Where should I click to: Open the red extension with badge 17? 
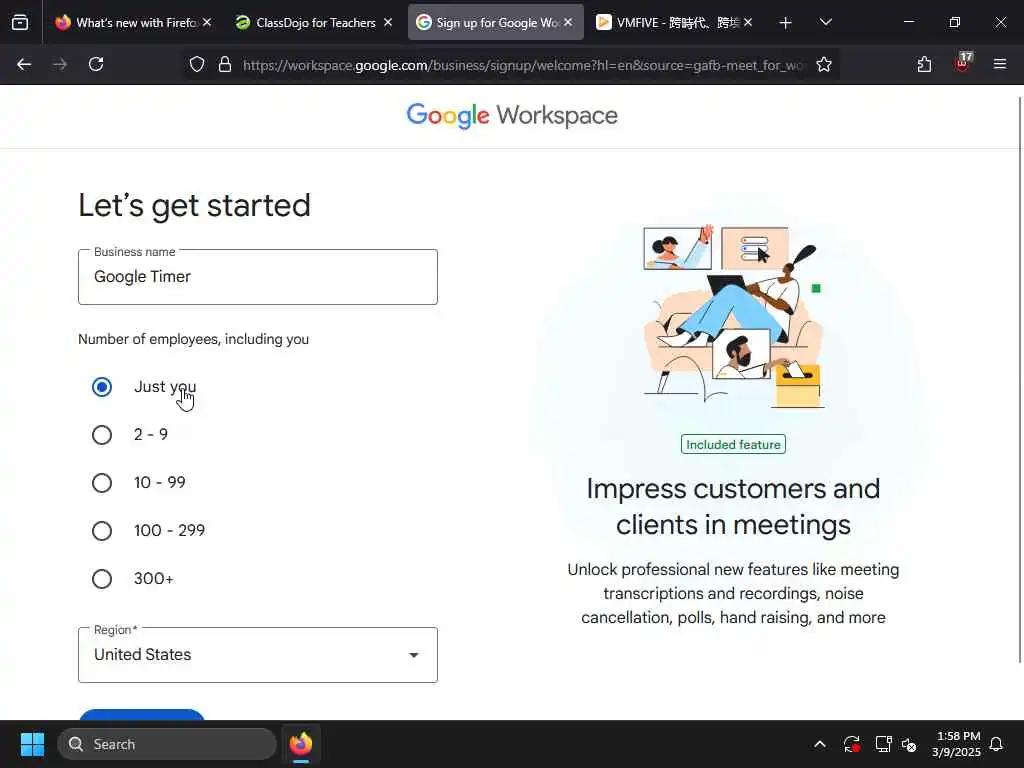(x=962, y=63)
